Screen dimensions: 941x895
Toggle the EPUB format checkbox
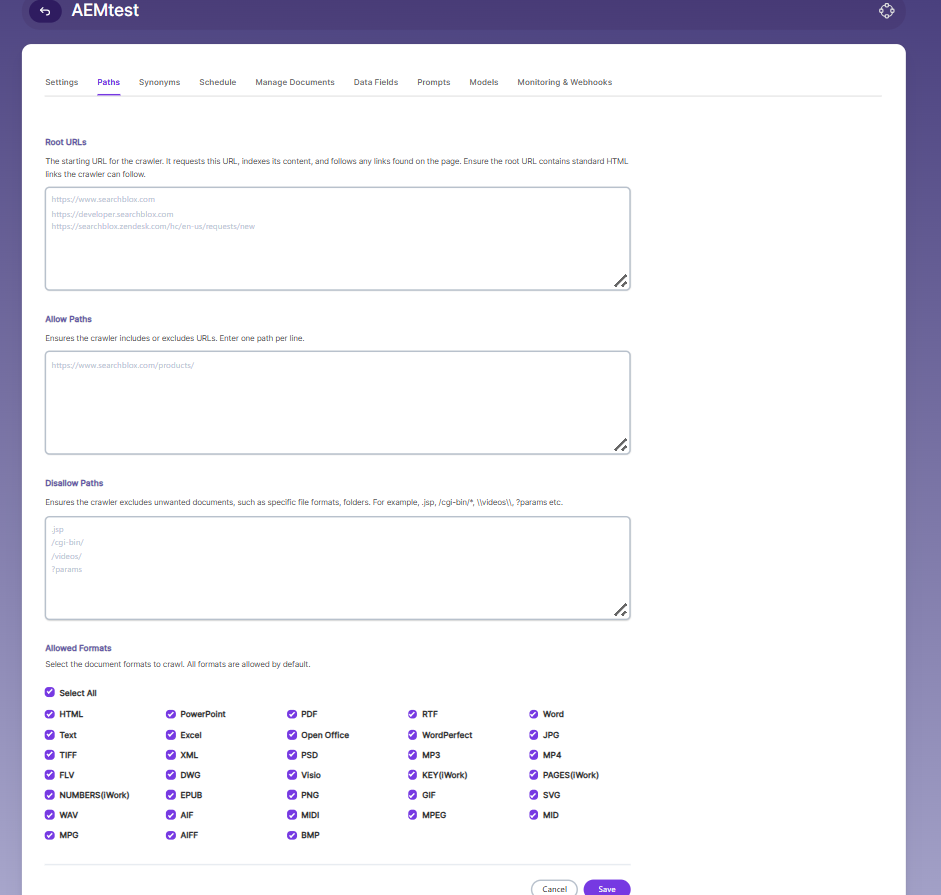pyautogui.click(x=171, y=795)
